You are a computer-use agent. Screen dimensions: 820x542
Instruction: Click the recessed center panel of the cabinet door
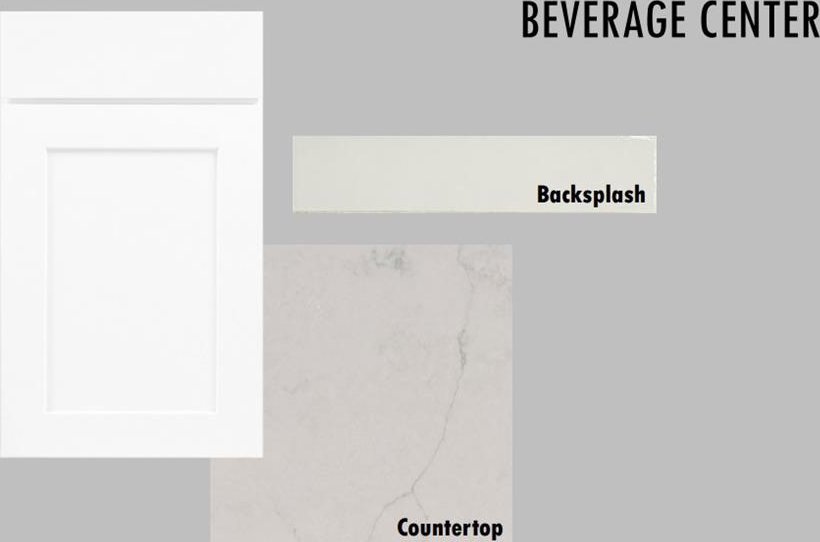[x=132, y=280]
